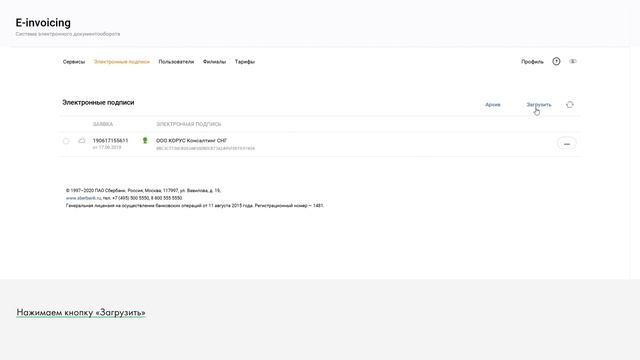Click request number 190617155611

pyautogui.click(x=110, y=140)
